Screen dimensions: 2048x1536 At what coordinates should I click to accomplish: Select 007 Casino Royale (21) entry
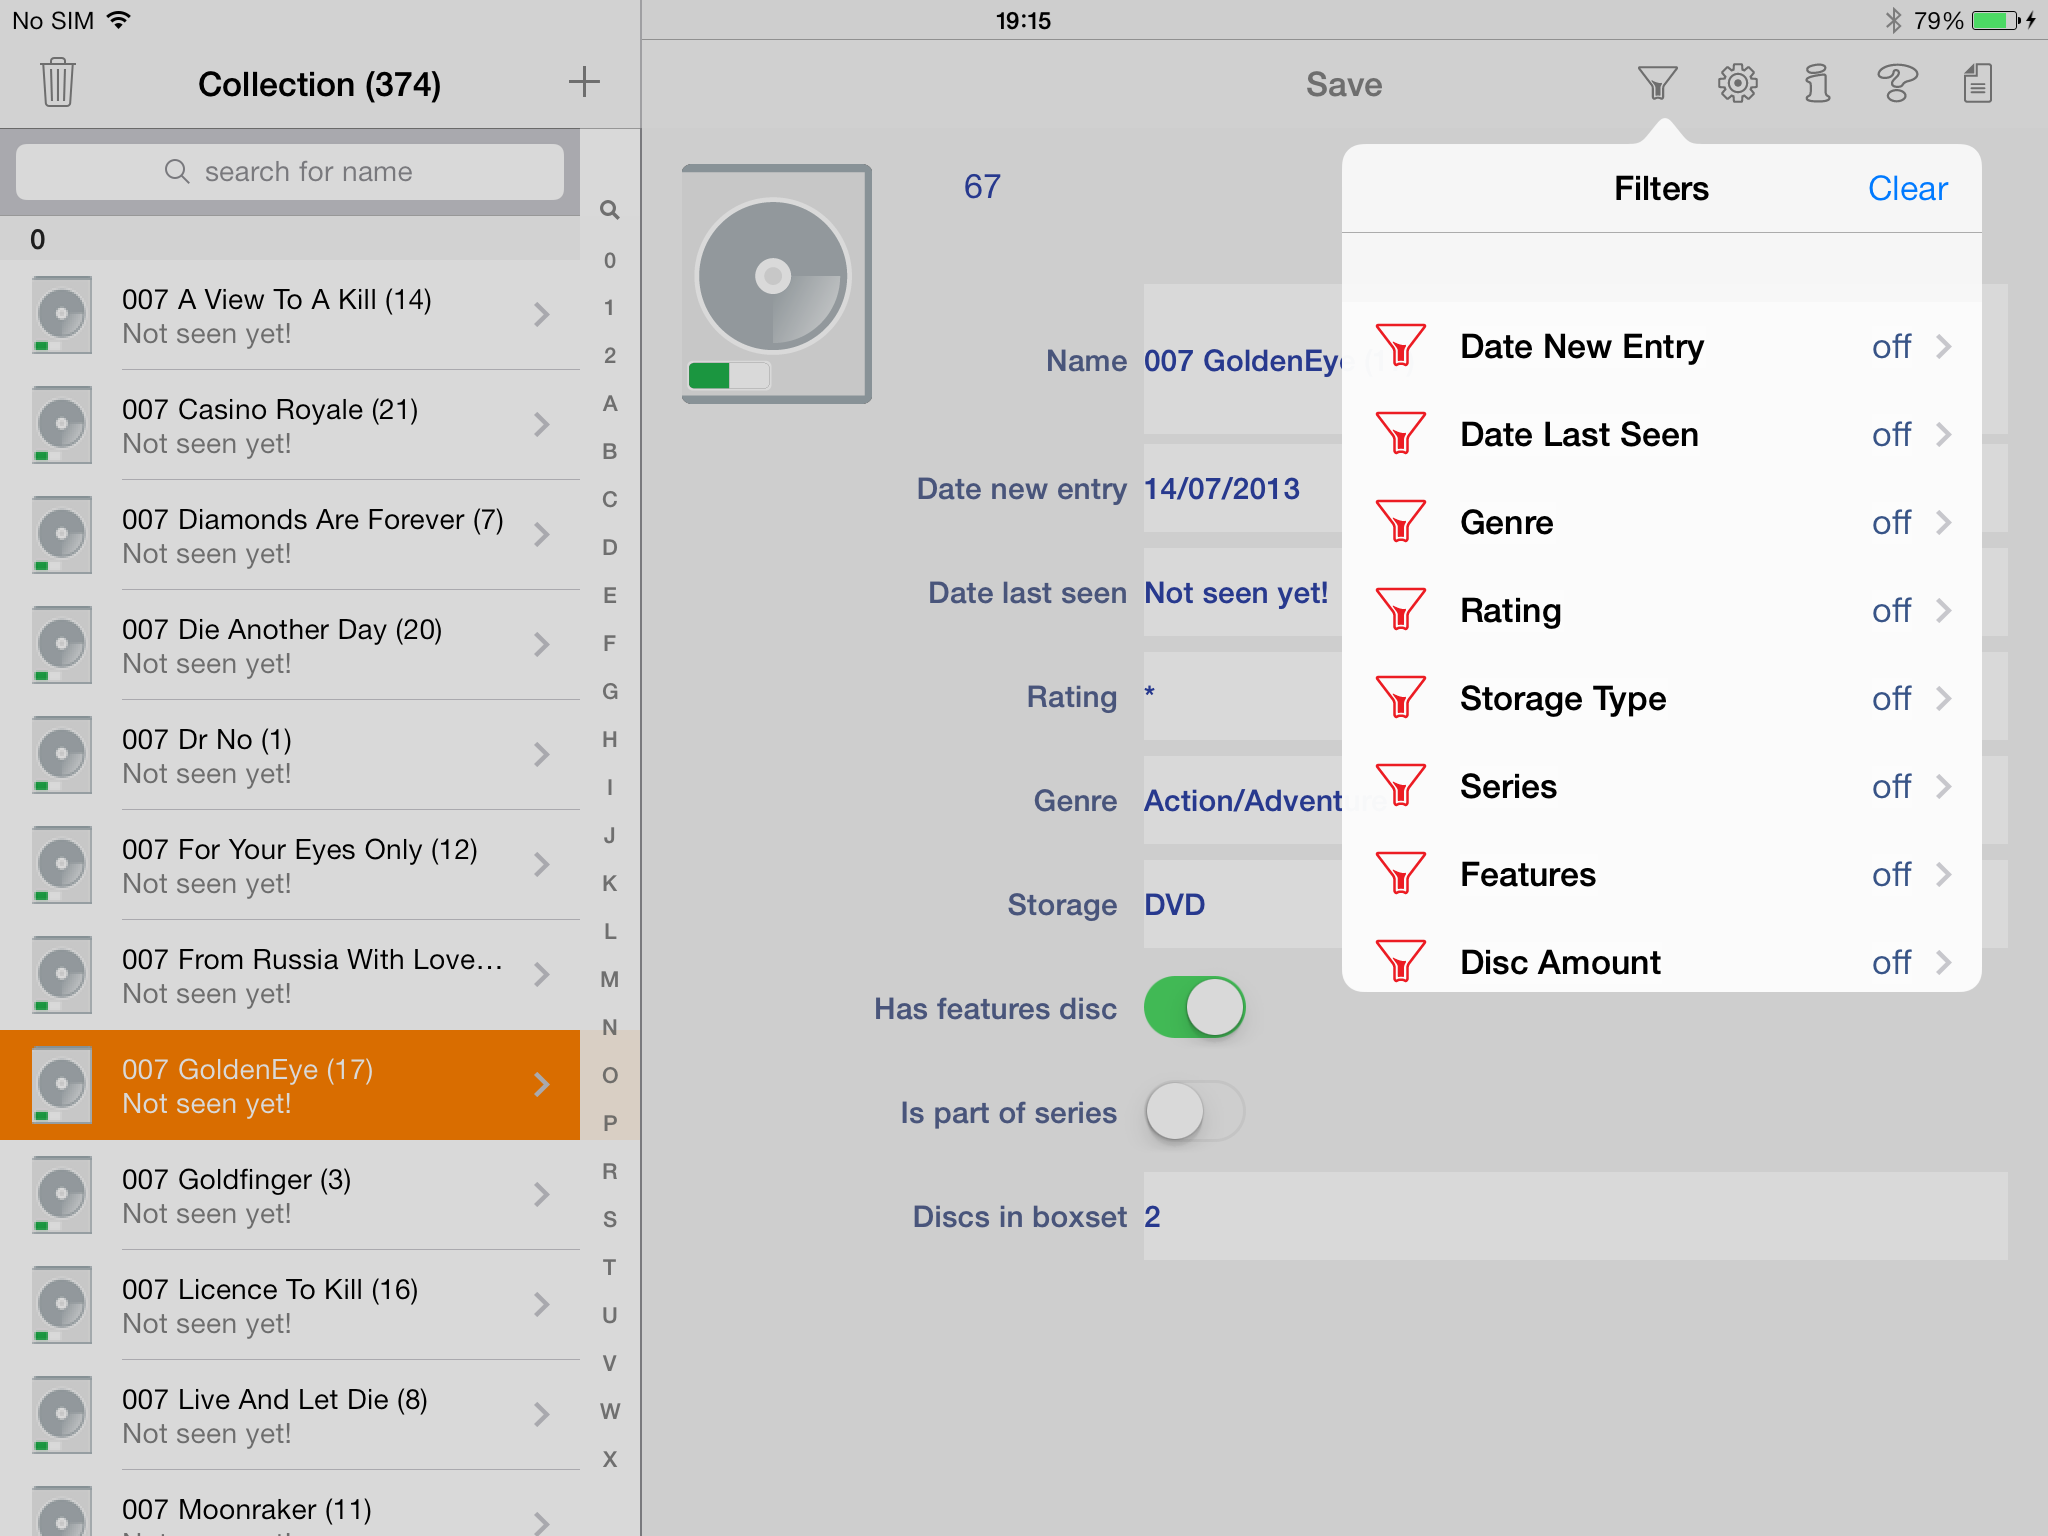click(290, 425)
